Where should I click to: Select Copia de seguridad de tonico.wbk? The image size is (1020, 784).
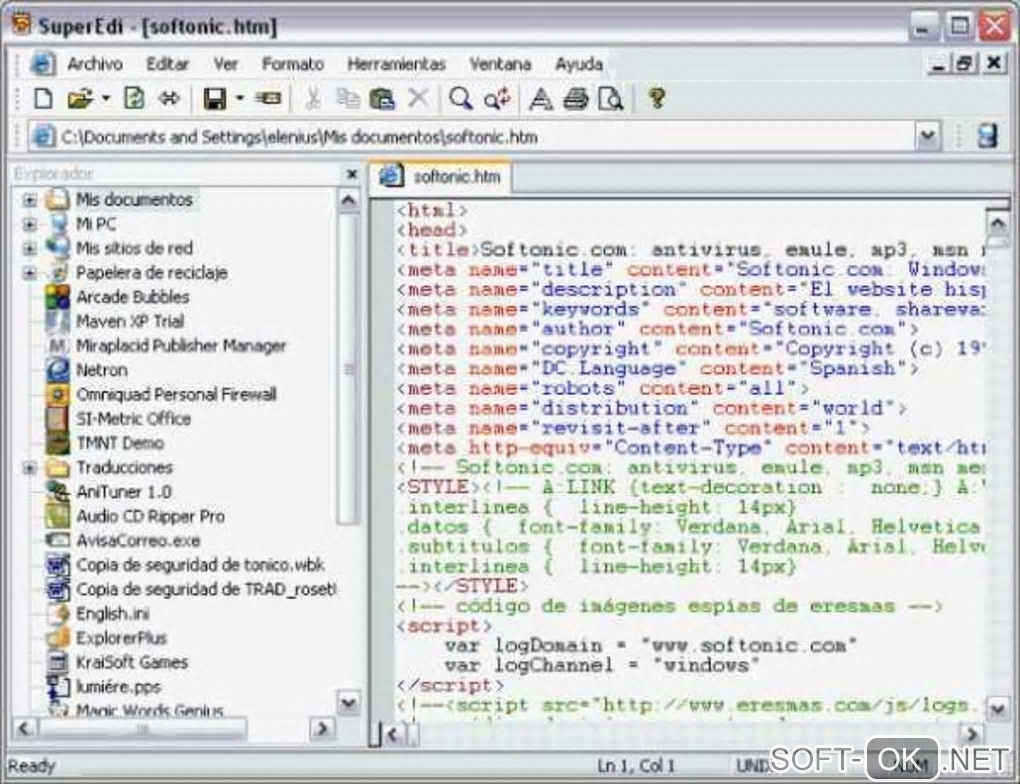200,565
